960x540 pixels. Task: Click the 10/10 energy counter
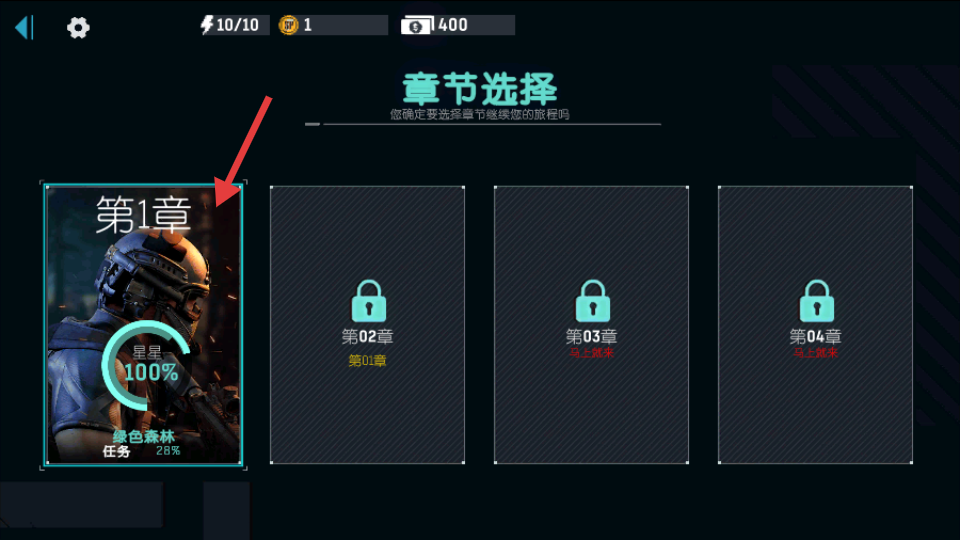point(237,25)
